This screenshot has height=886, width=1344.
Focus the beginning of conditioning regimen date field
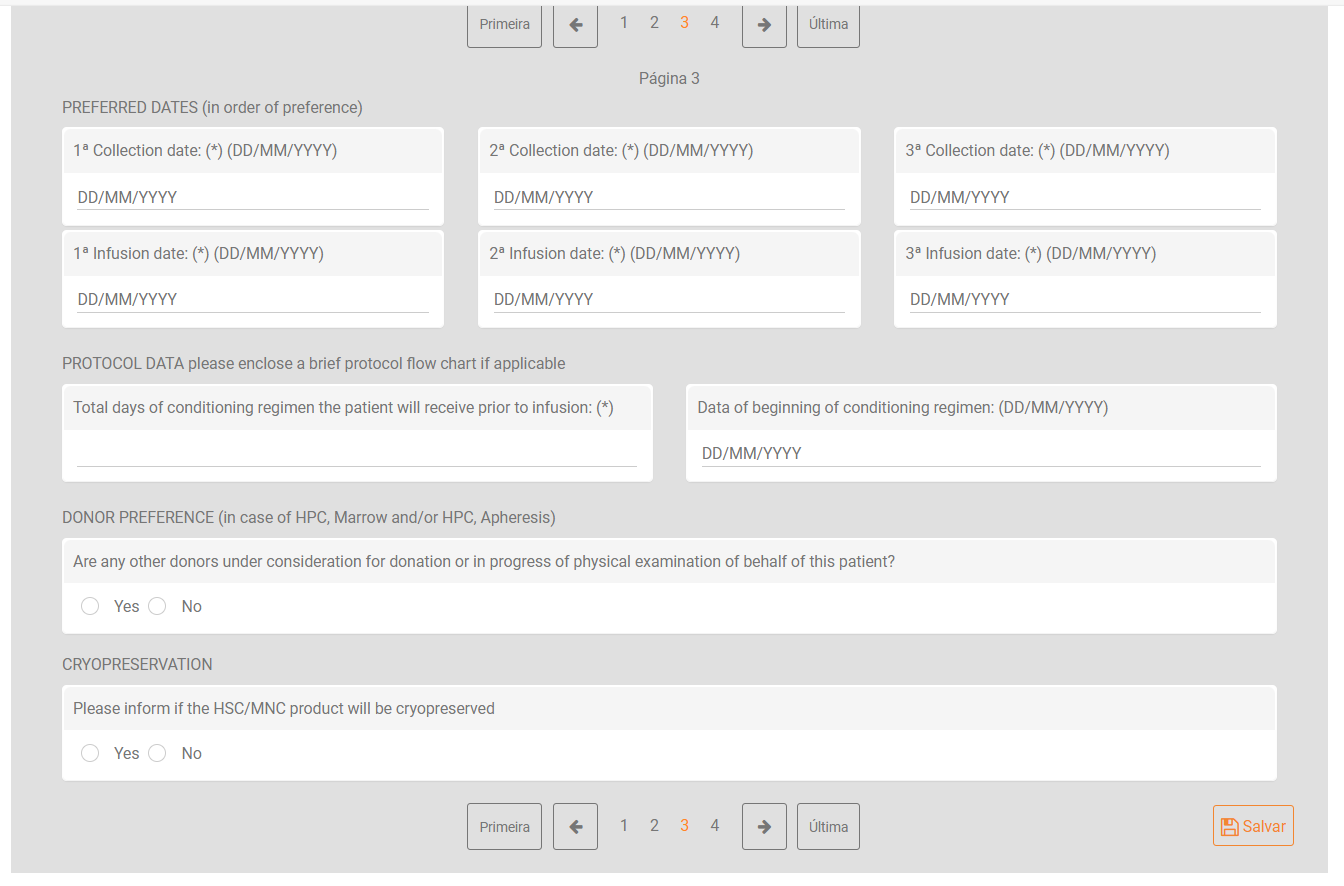(x=980, y=454)
